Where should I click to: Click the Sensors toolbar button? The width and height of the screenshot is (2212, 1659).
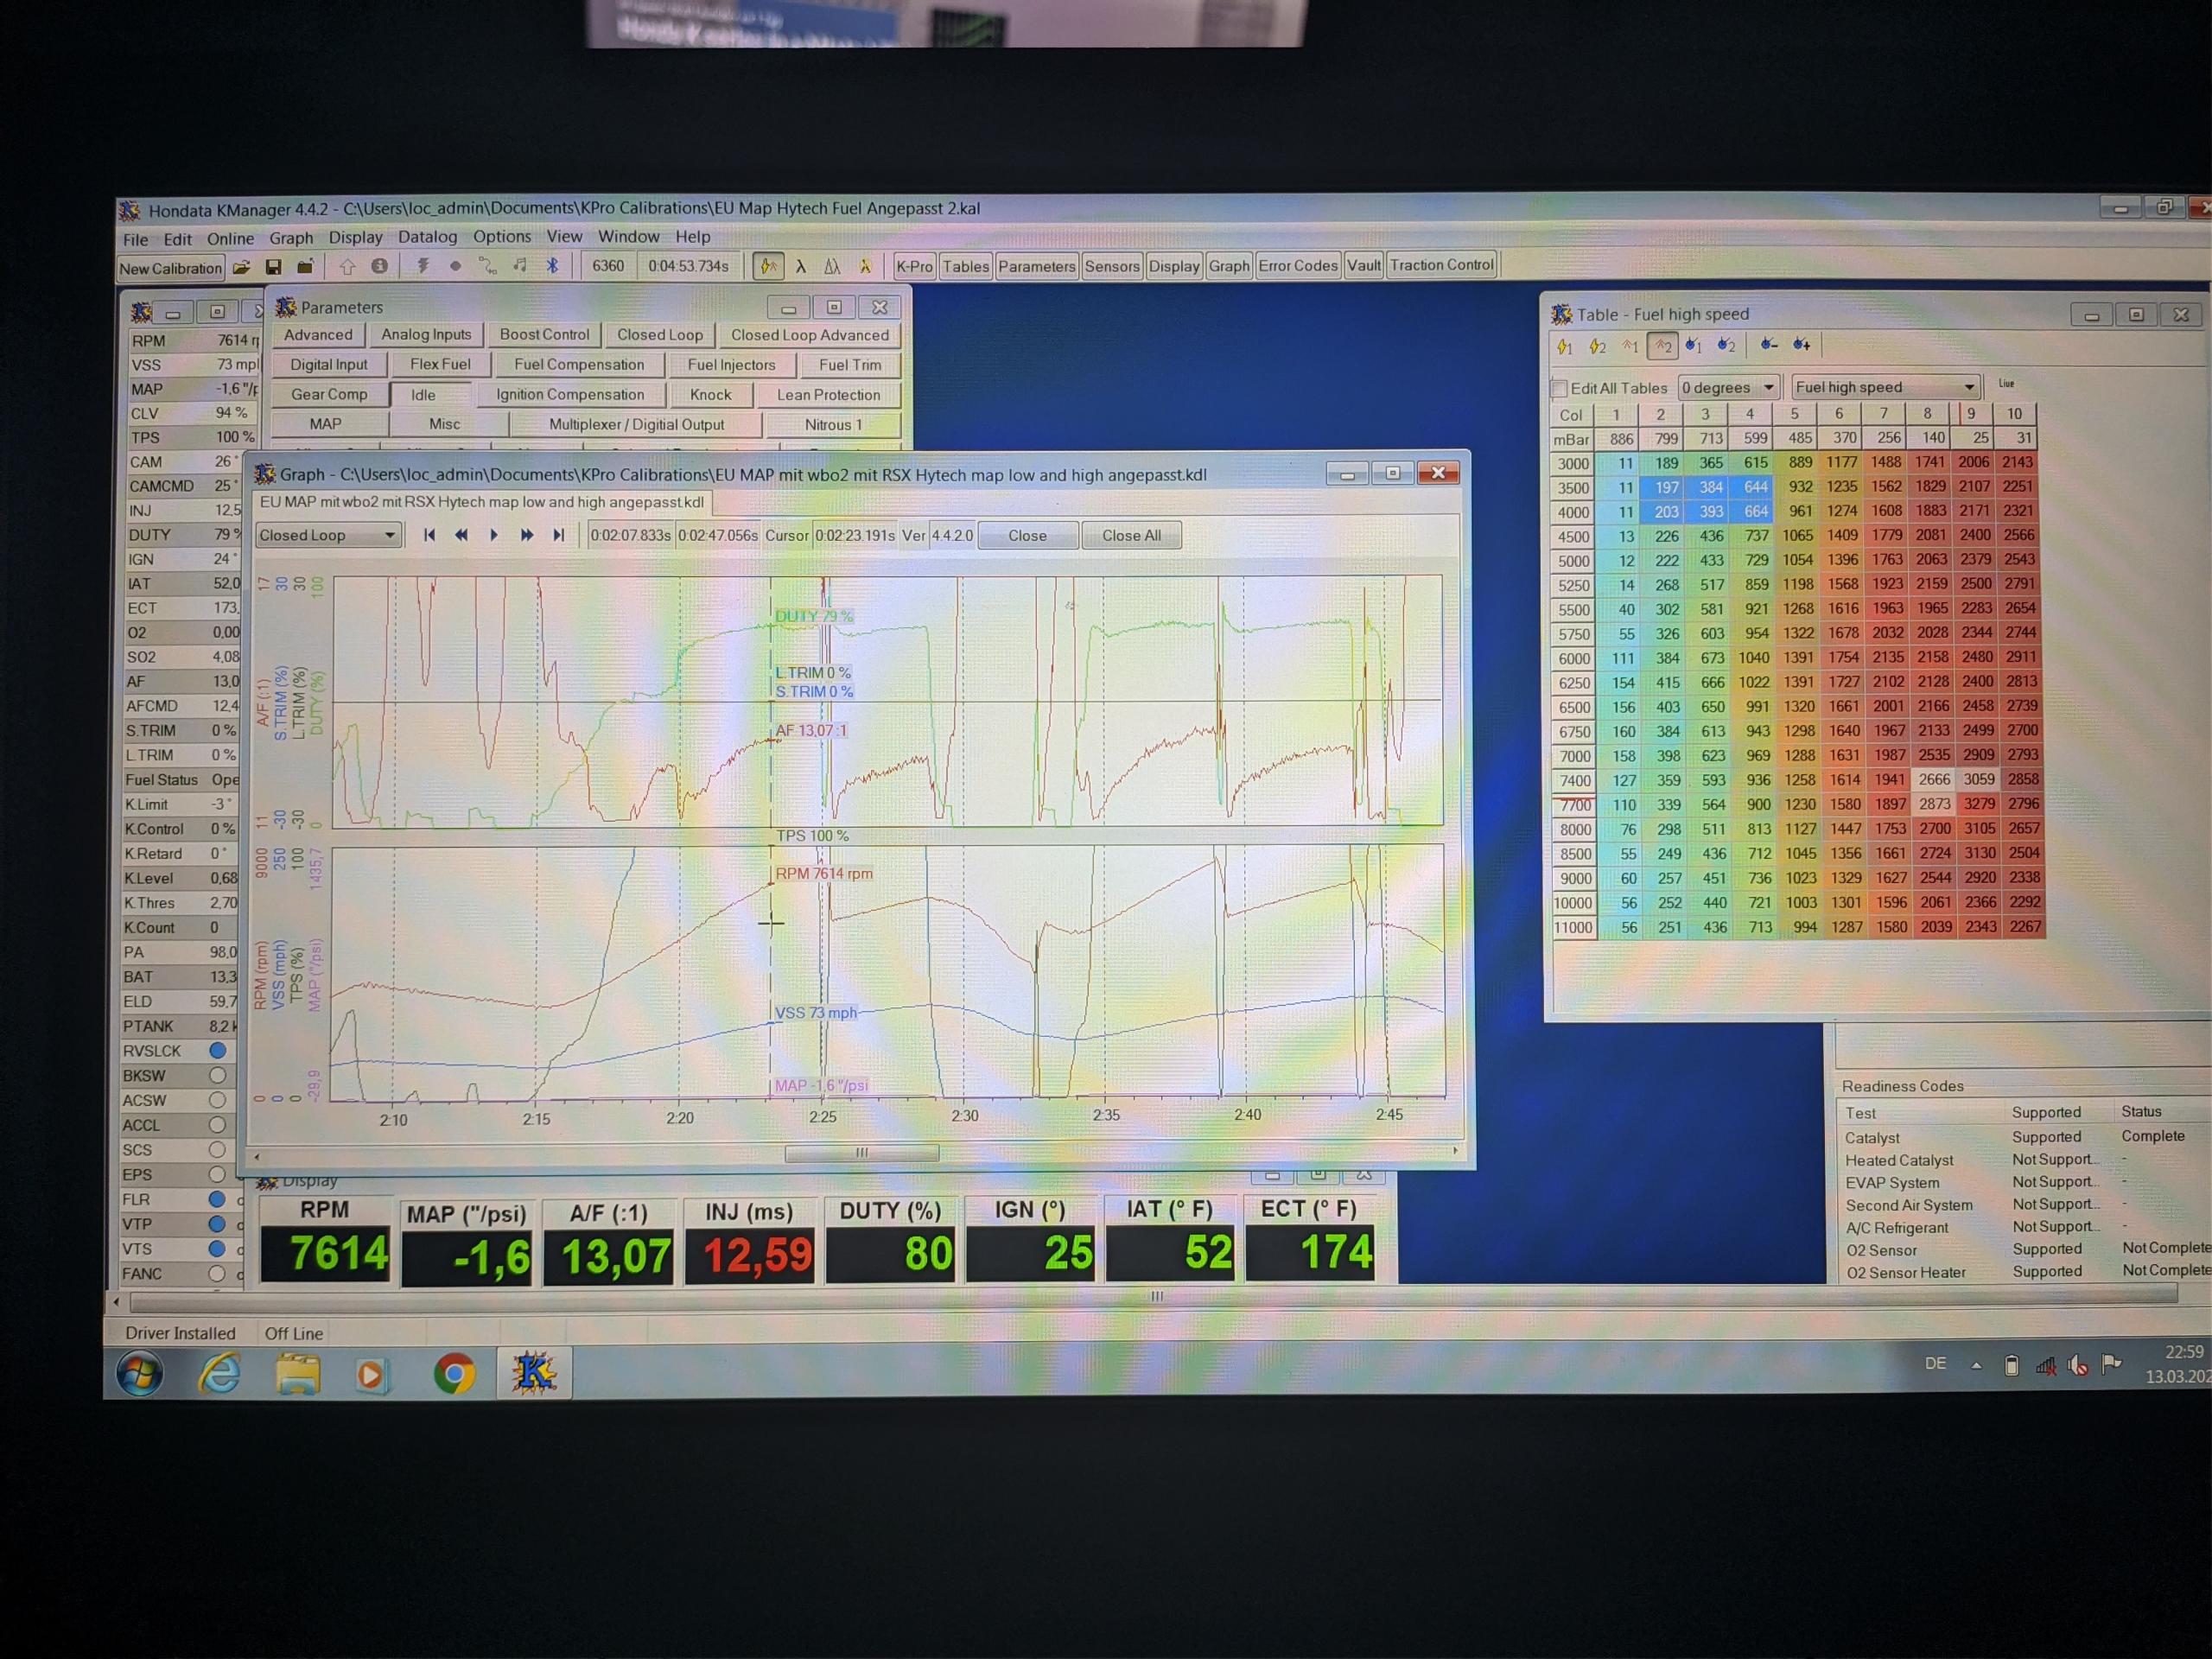click(x=1112, y=266)
